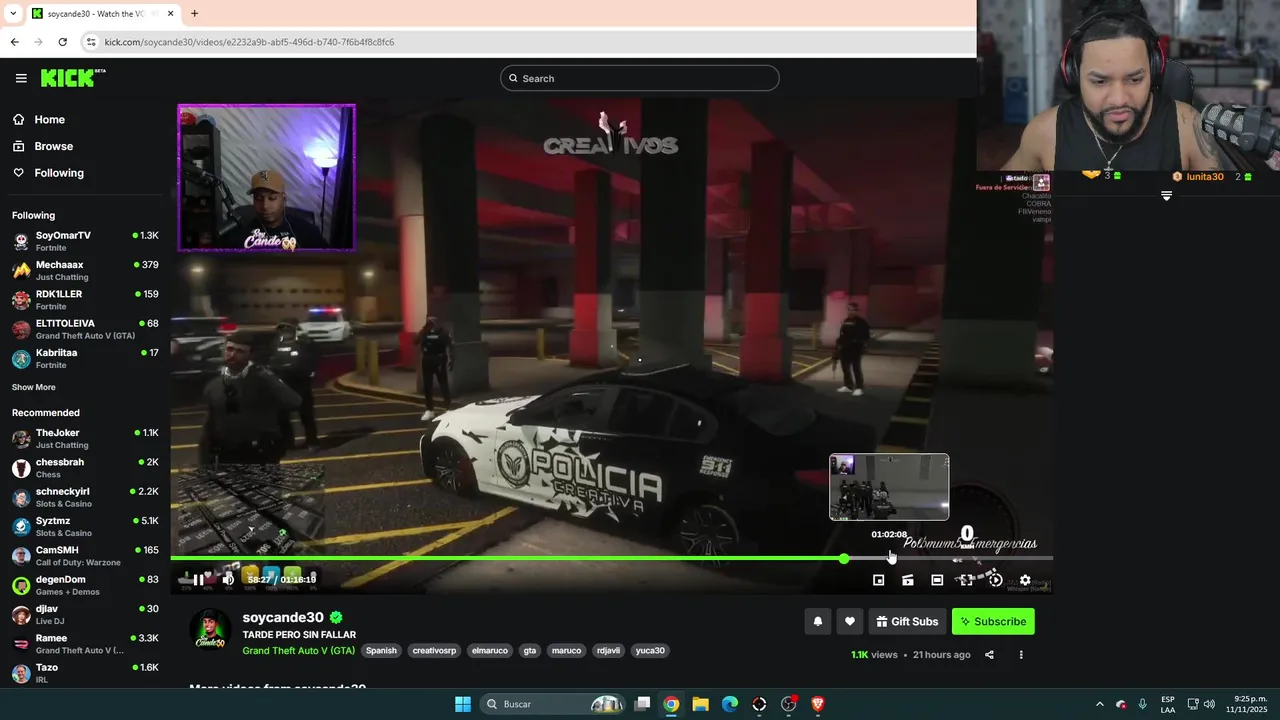Go back in the browser
This screenshot has height=720, width=1280.
[14, 42]
